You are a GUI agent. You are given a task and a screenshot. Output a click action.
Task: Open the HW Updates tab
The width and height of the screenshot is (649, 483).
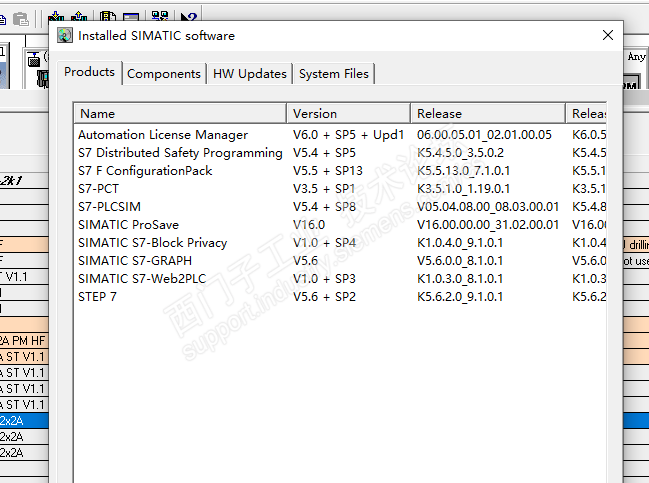click(x=250, y=74)
